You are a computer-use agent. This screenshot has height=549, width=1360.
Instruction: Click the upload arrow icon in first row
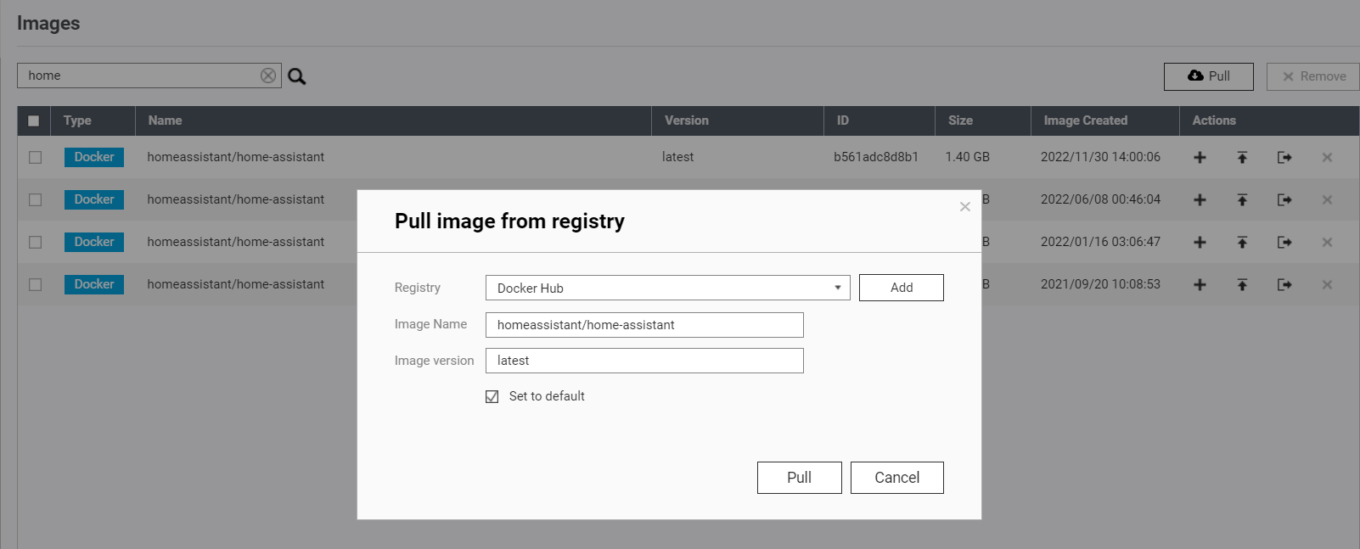1242,157
